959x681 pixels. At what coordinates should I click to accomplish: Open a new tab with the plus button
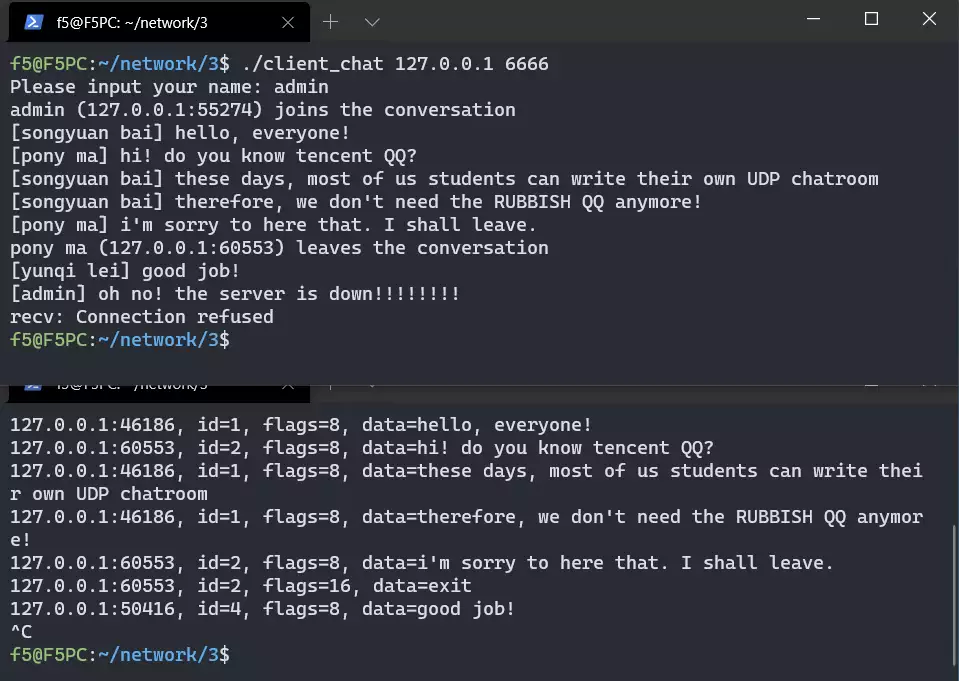(x=330, y=21)
